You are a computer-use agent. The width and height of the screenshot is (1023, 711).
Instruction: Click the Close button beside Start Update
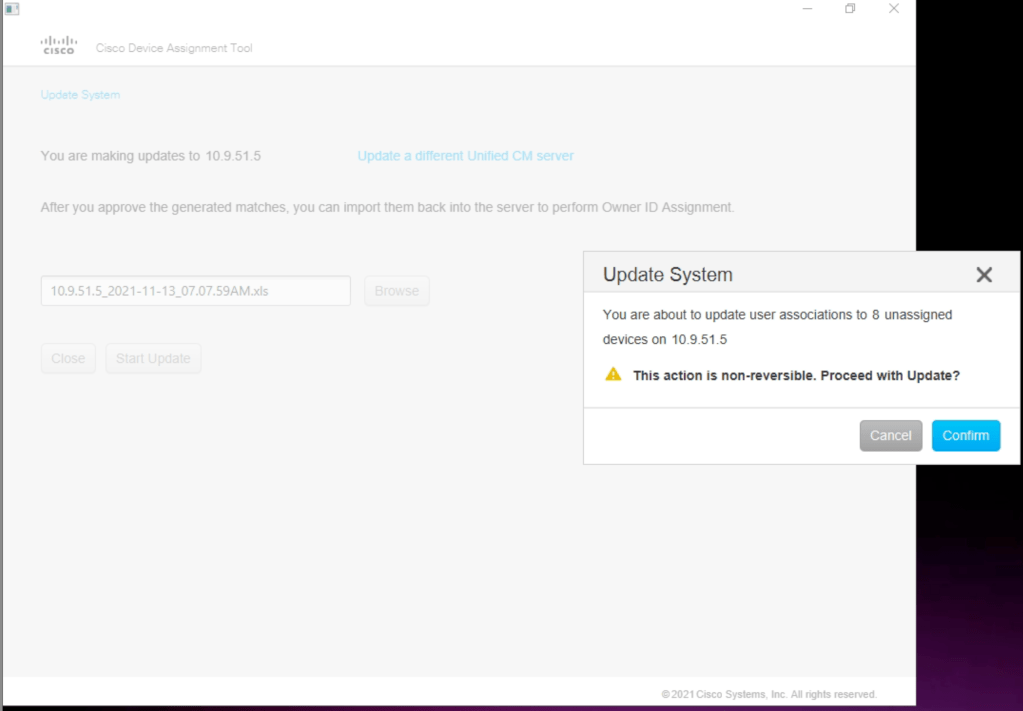[x=68, y=359]
